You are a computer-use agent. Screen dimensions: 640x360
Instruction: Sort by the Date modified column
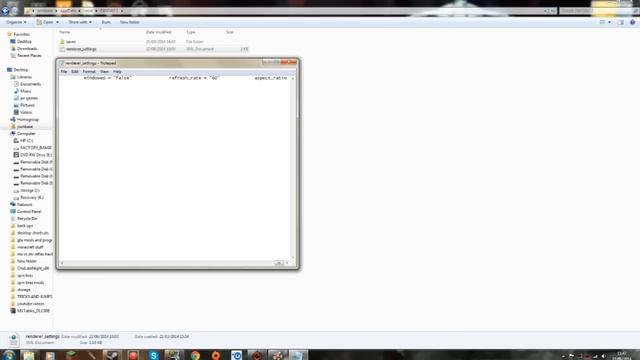[x=159, y=32]
